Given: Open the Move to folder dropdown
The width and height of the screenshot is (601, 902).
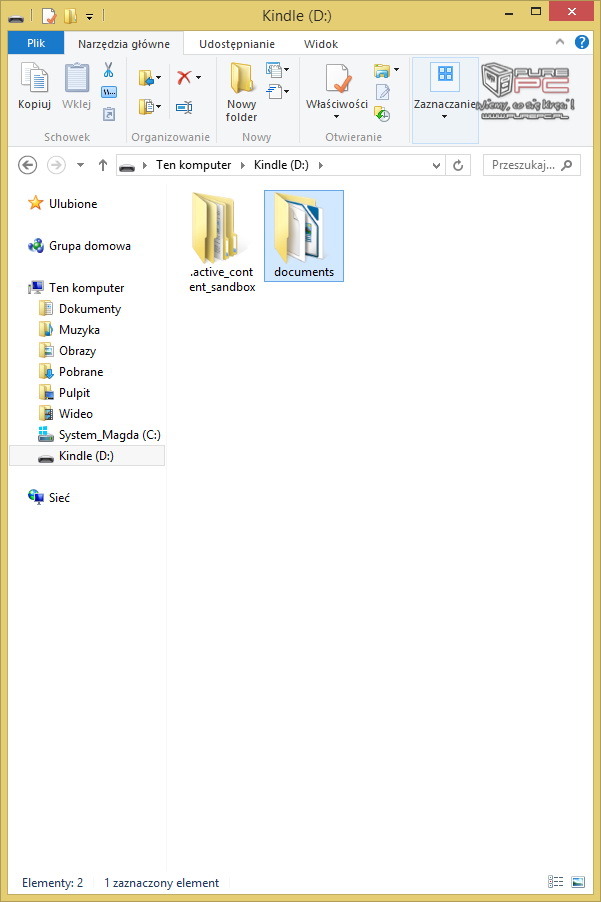Looking at the screenshot, I should [x=150, y=78].
